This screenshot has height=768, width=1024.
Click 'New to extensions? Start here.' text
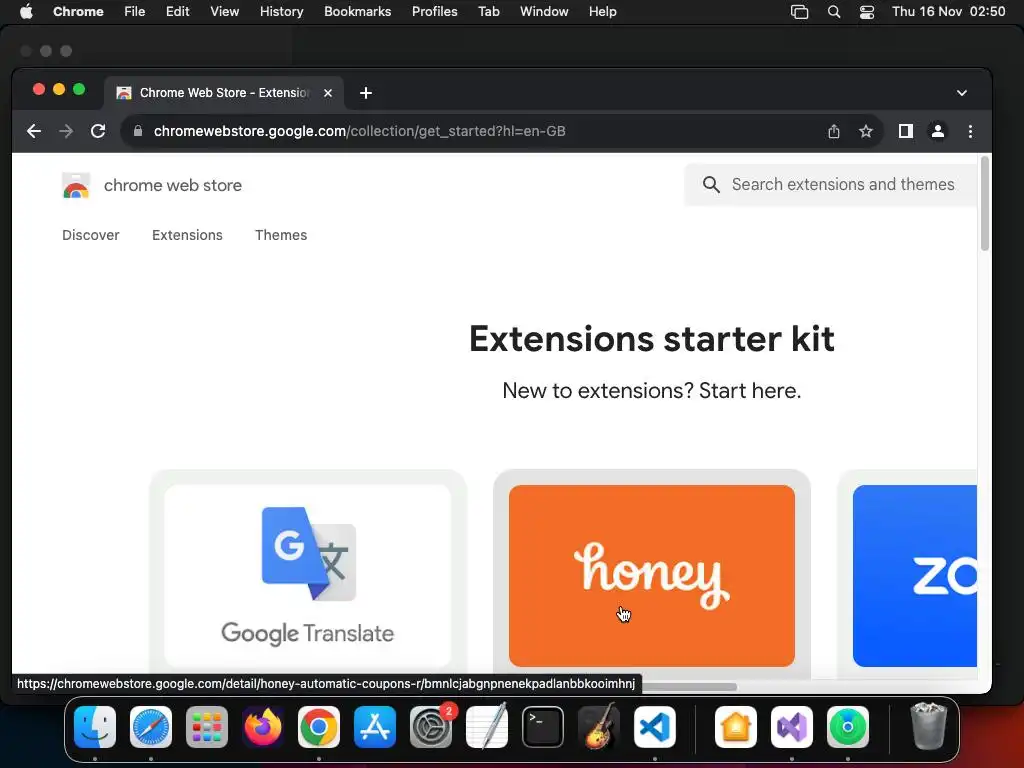click(652, 391)
